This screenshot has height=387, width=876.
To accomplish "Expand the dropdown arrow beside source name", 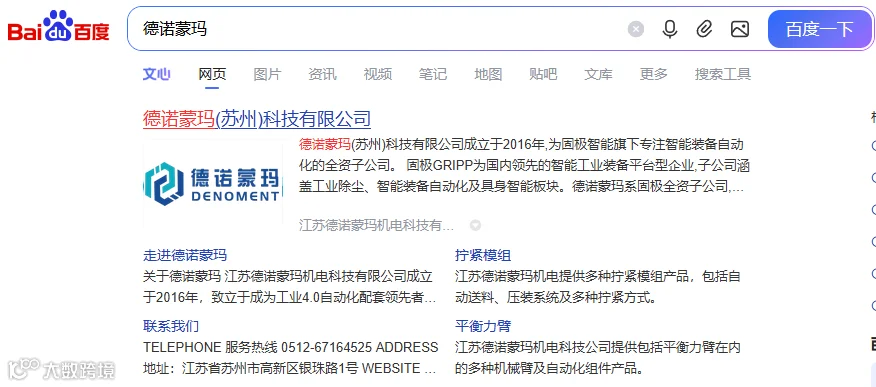I will point(475,226).
